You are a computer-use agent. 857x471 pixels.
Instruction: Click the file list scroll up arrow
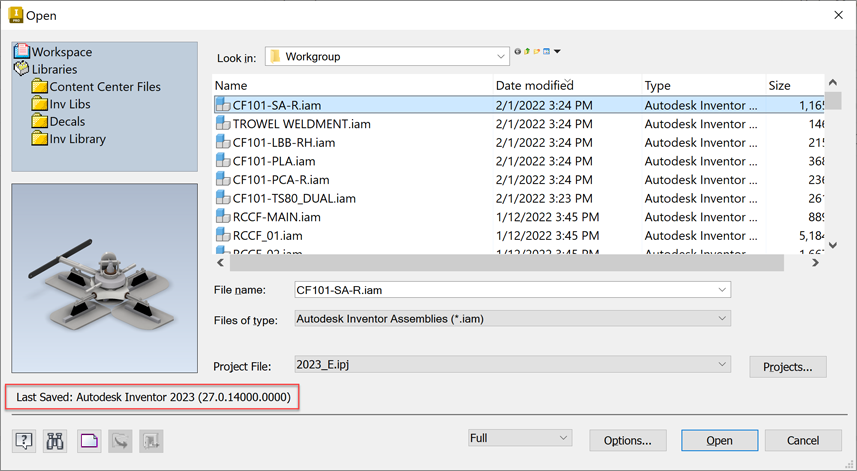[x=833, y=83]
